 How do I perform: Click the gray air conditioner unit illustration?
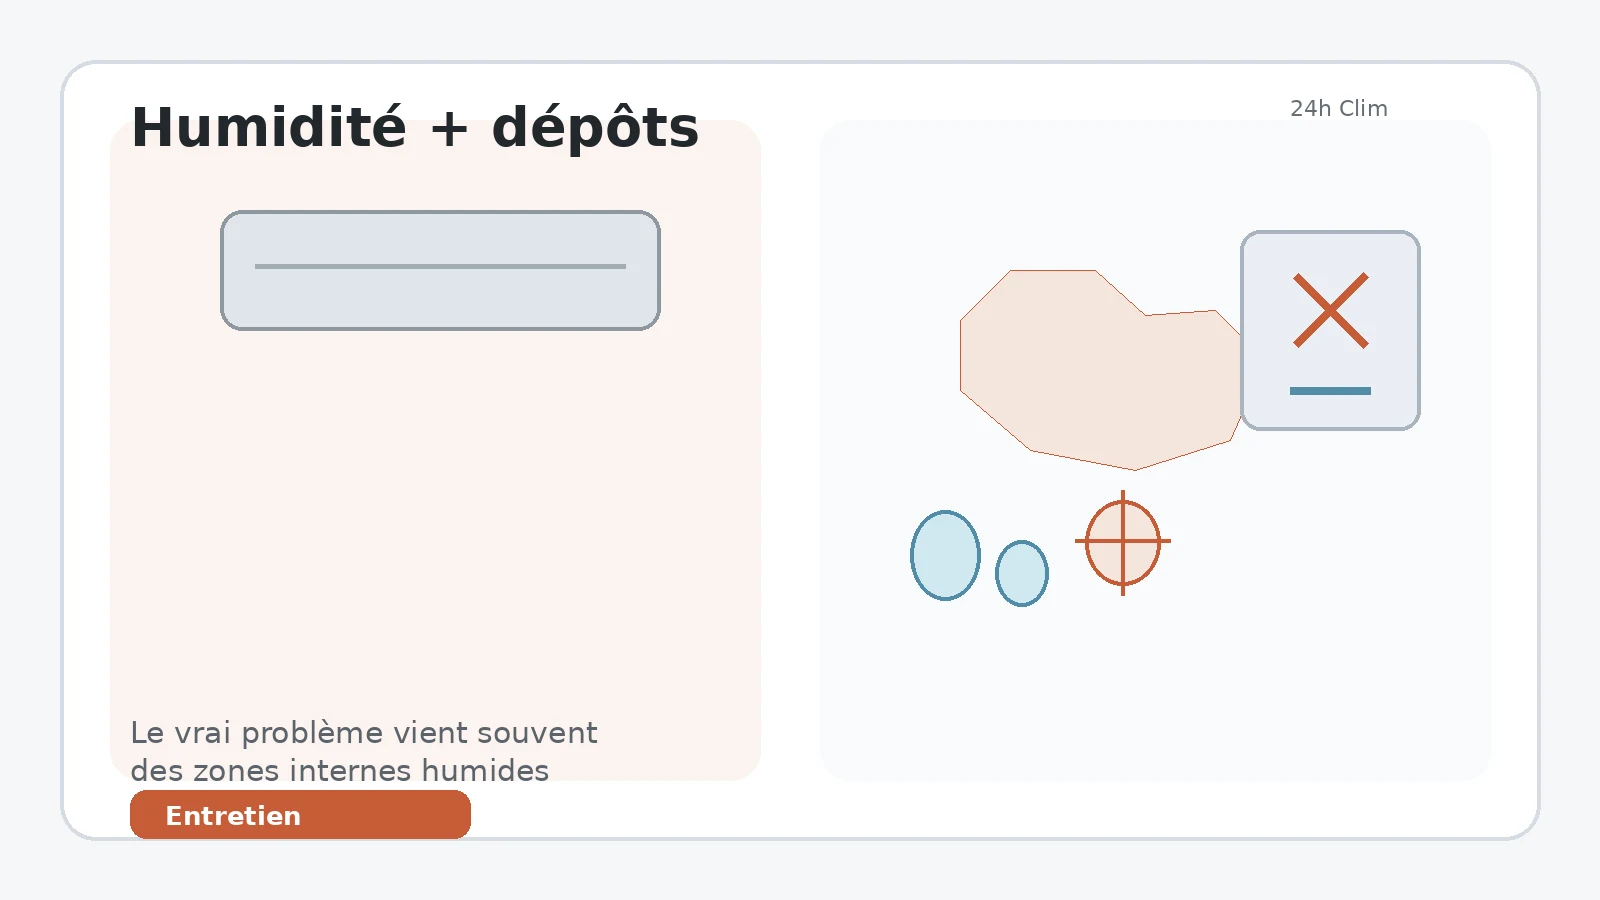click(440, 270)
